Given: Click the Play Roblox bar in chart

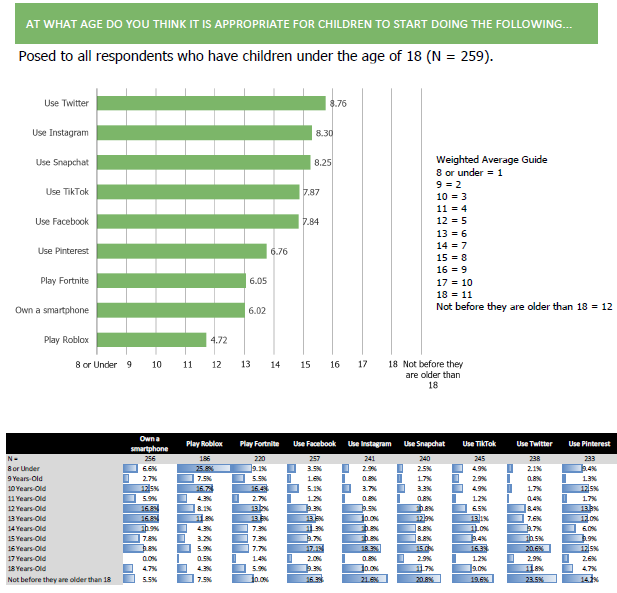Looking at the screenshot, I should click(151, 340).
